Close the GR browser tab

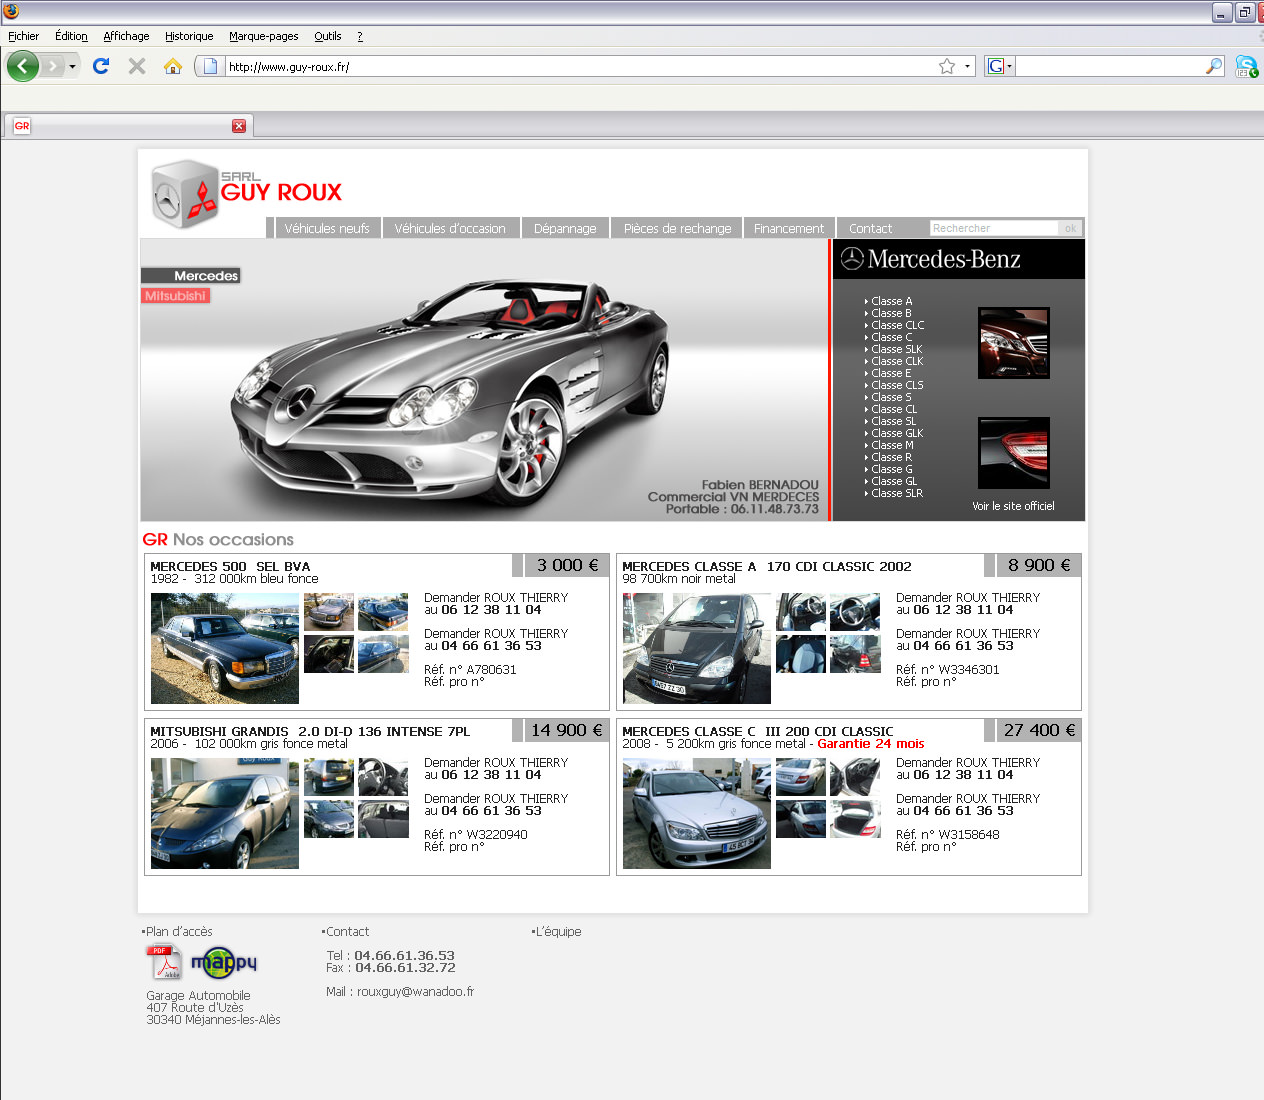point(239,126)
